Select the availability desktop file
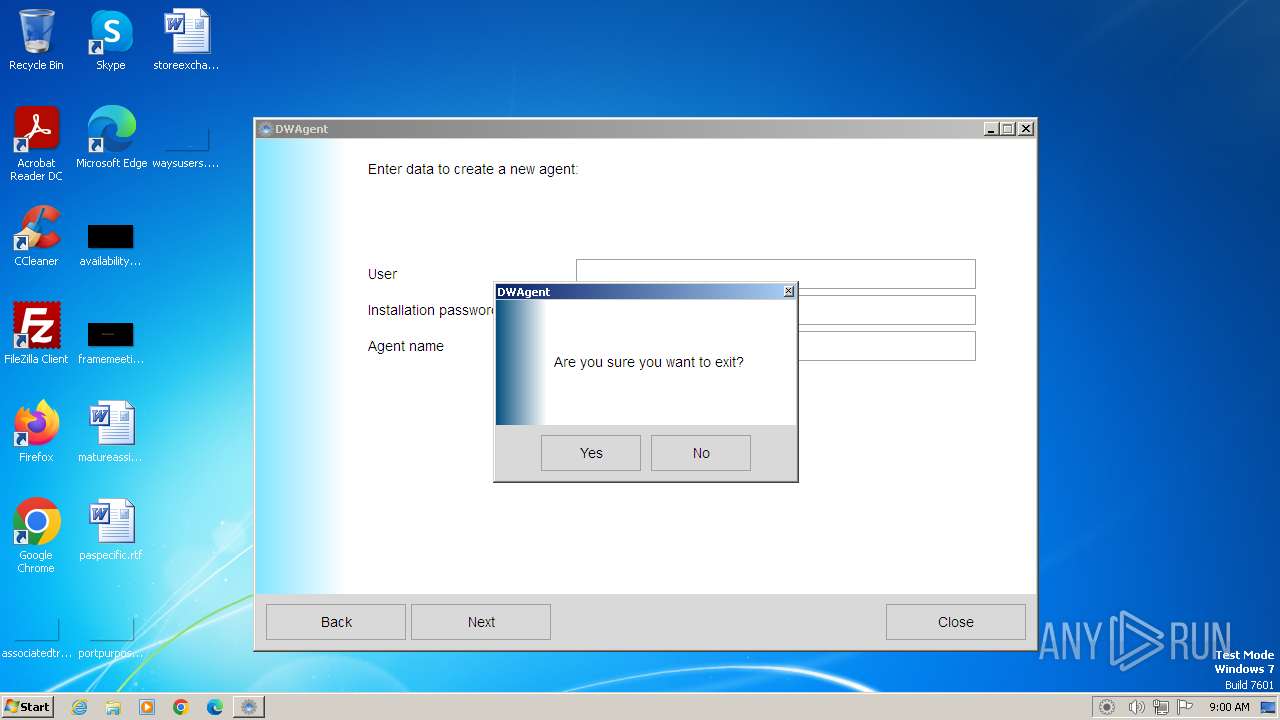This screenshot has height=720, width=1280. [110, 245]
